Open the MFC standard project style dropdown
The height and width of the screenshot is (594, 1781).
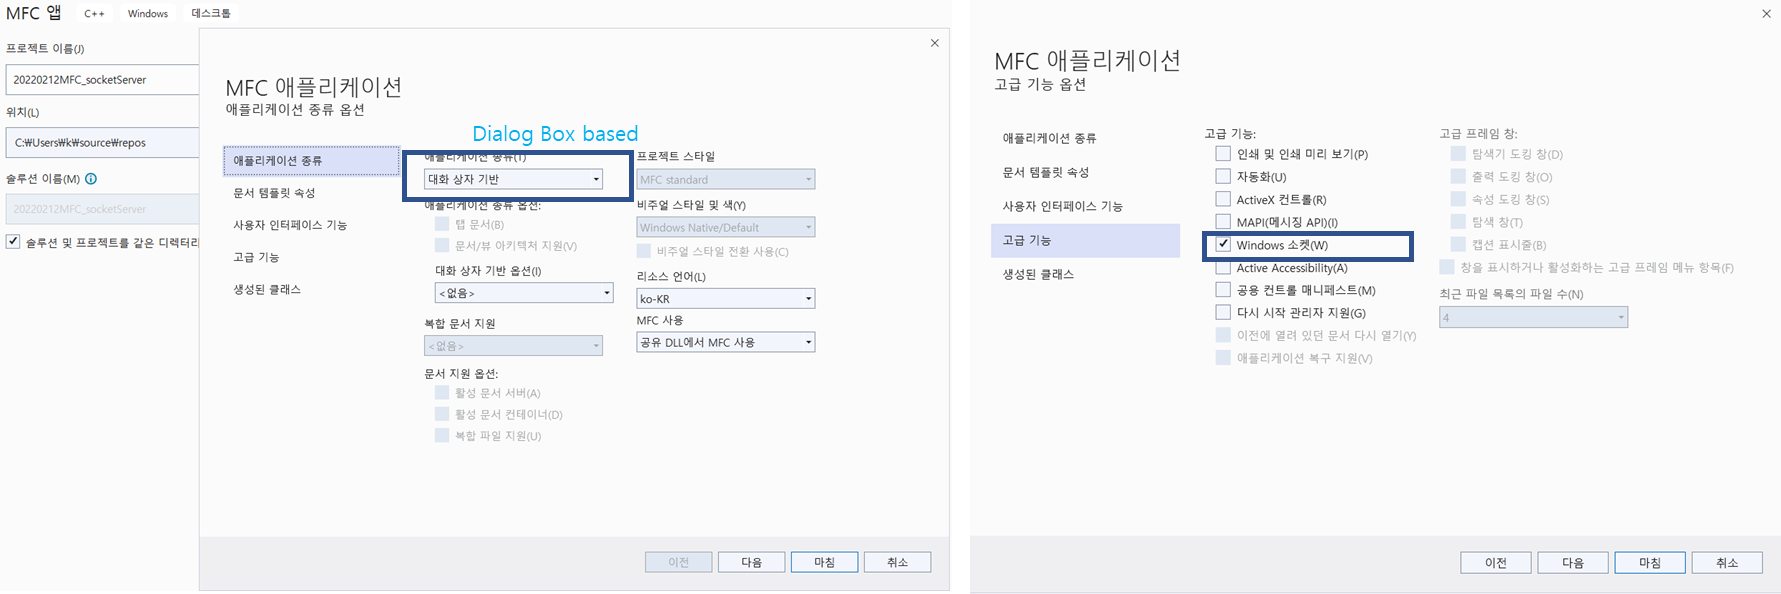pyautogui.click(x=726, y=179)
